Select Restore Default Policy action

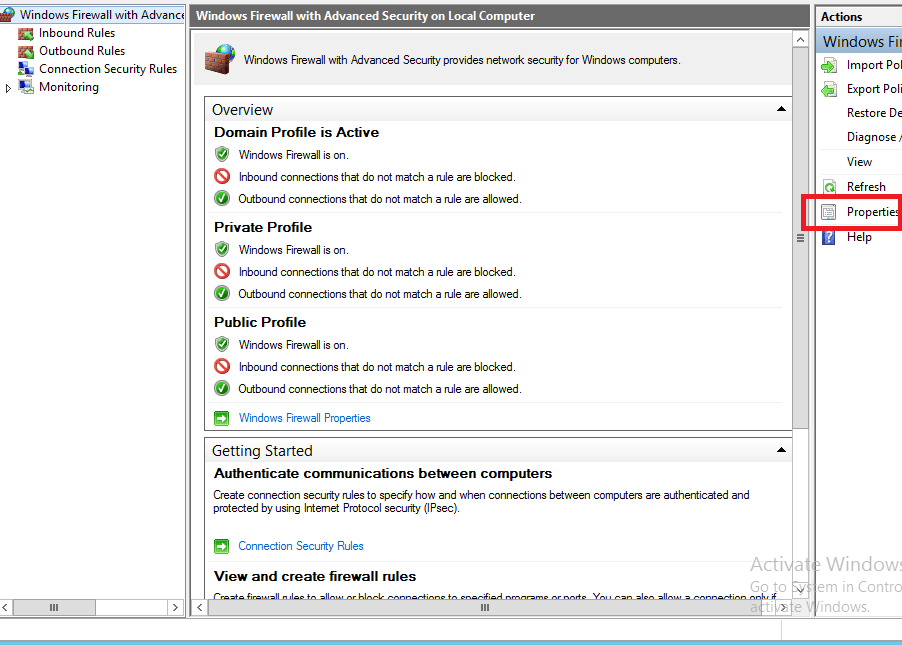click(x=873, y=113)
